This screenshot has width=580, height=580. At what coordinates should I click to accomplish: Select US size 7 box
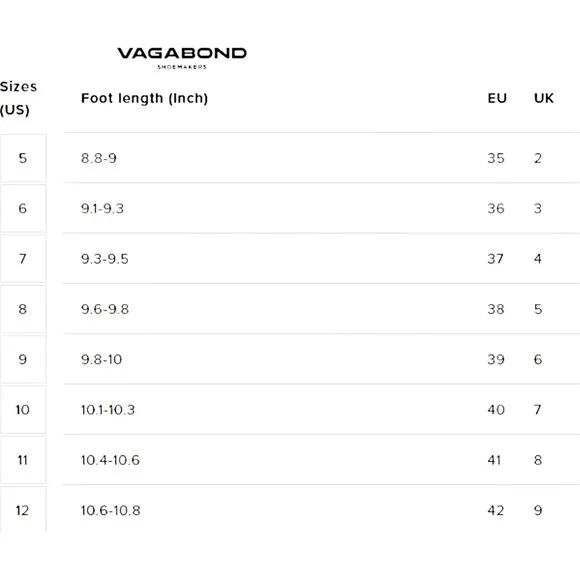23,259
